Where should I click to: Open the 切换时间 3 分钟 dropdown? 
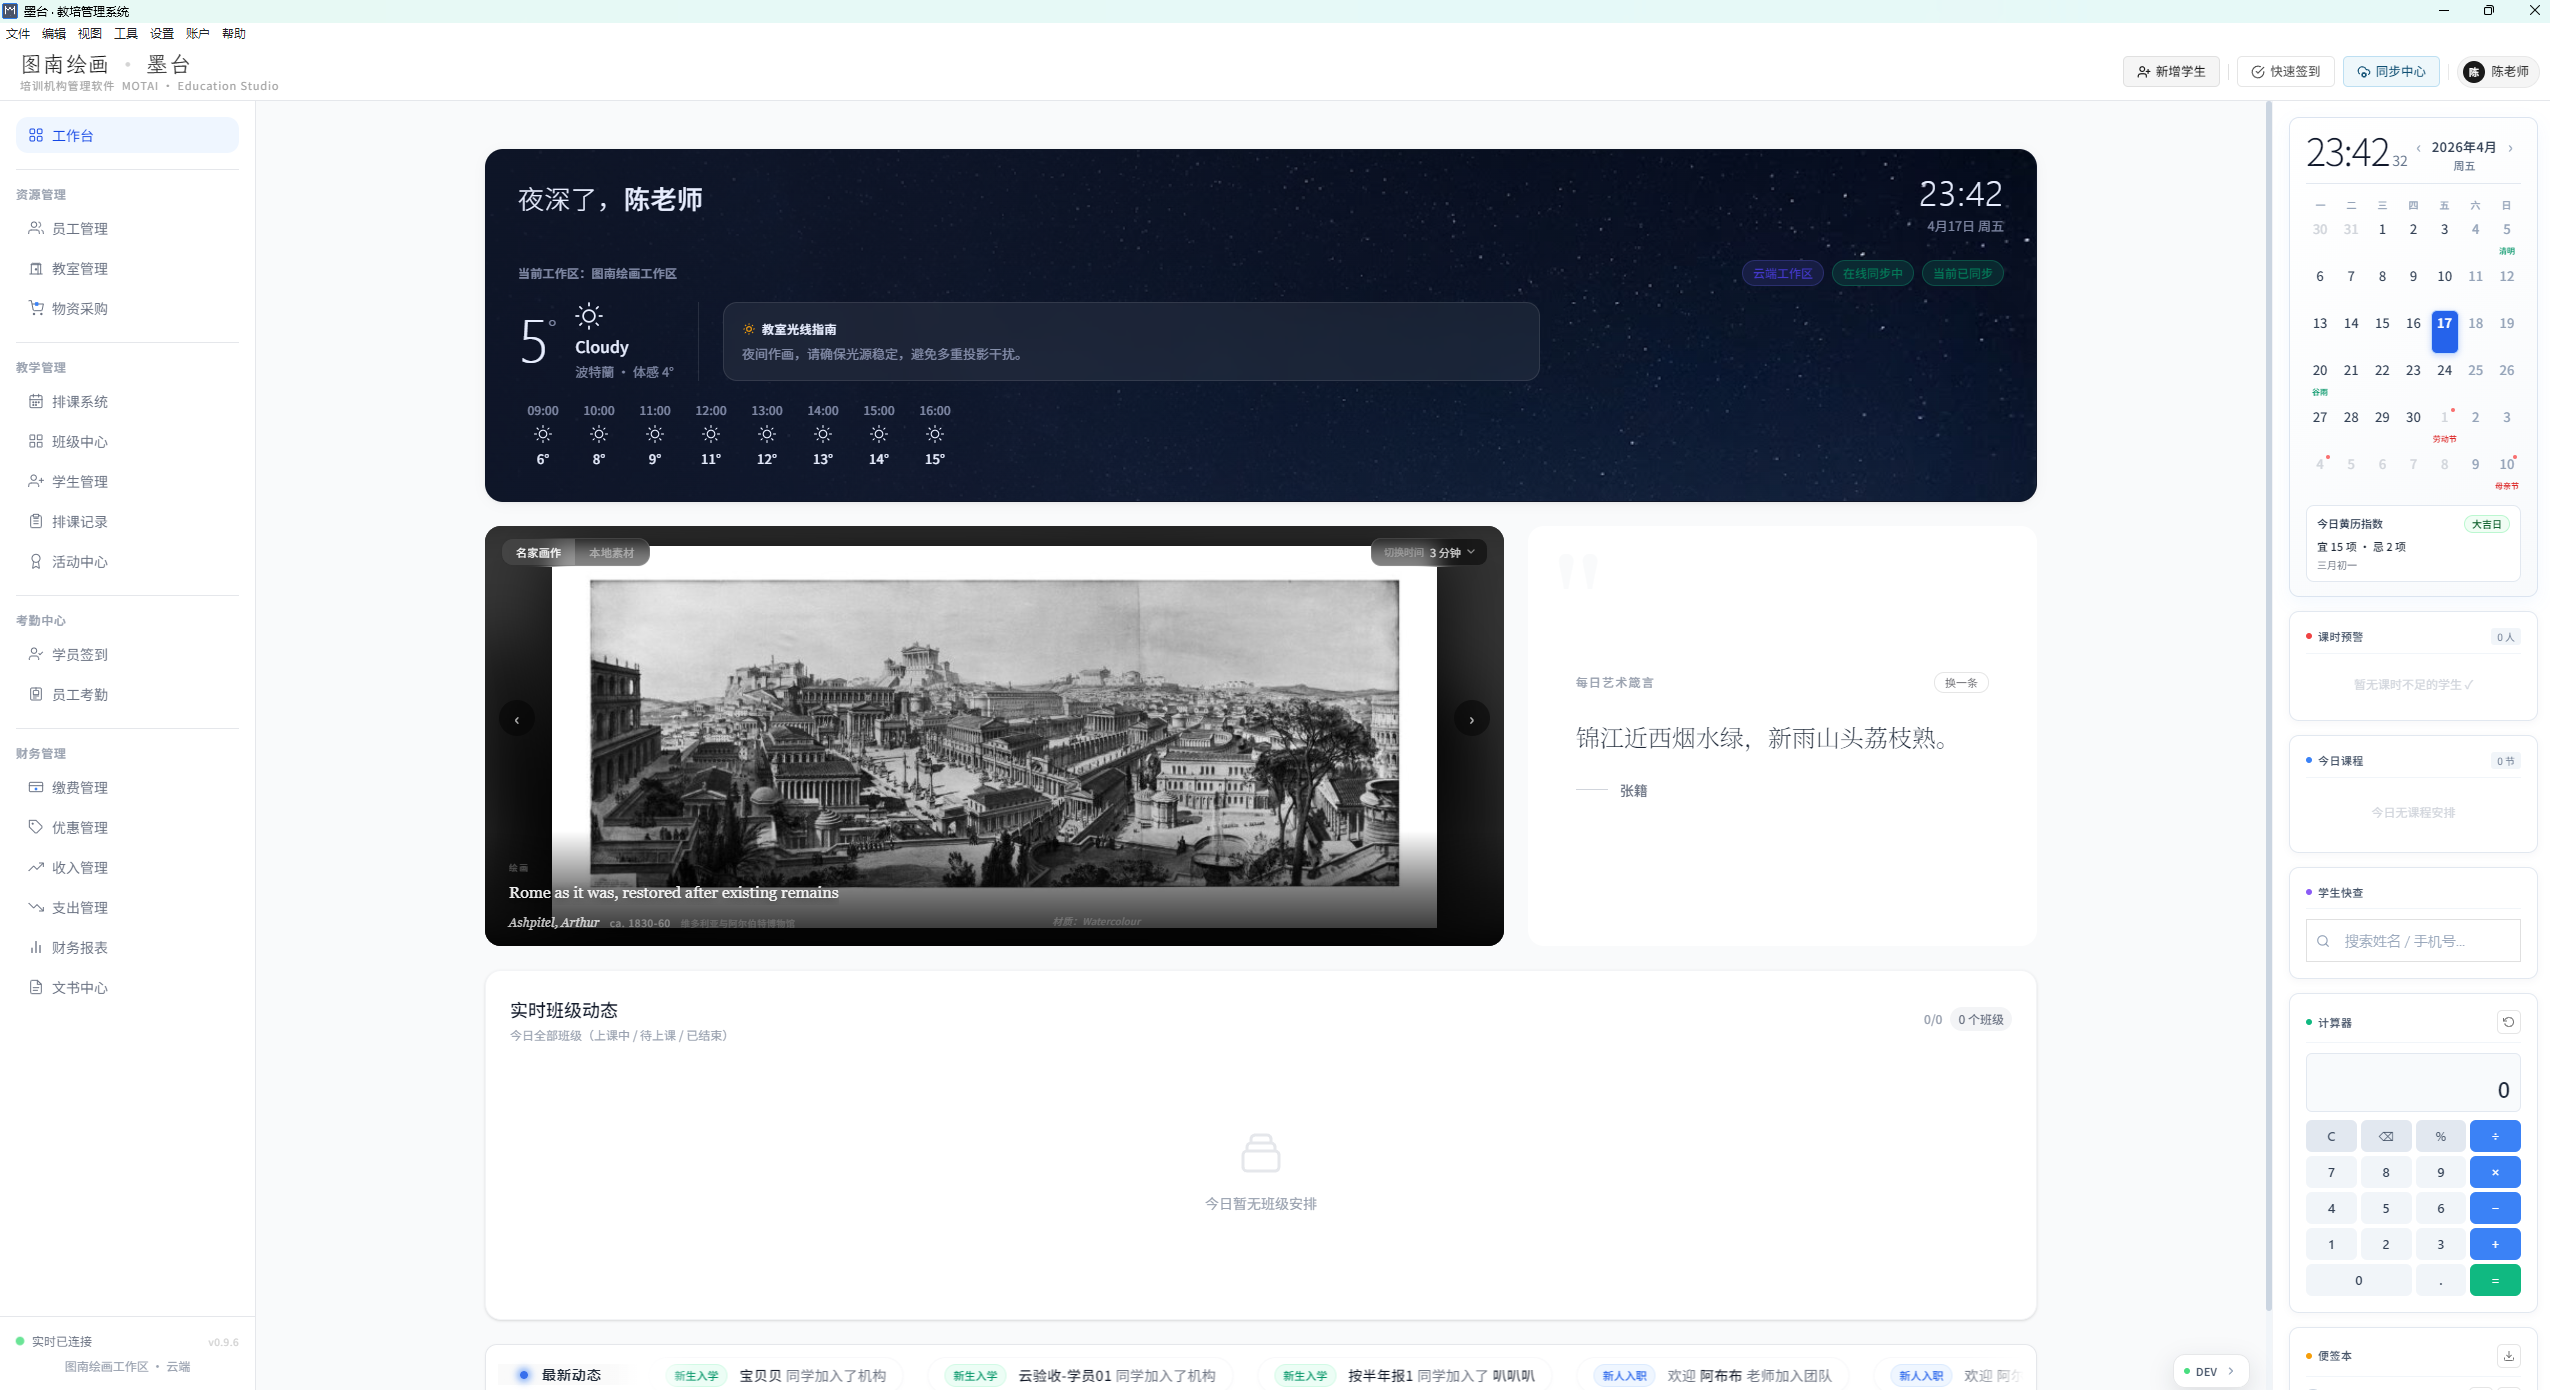coord(1428,553)
